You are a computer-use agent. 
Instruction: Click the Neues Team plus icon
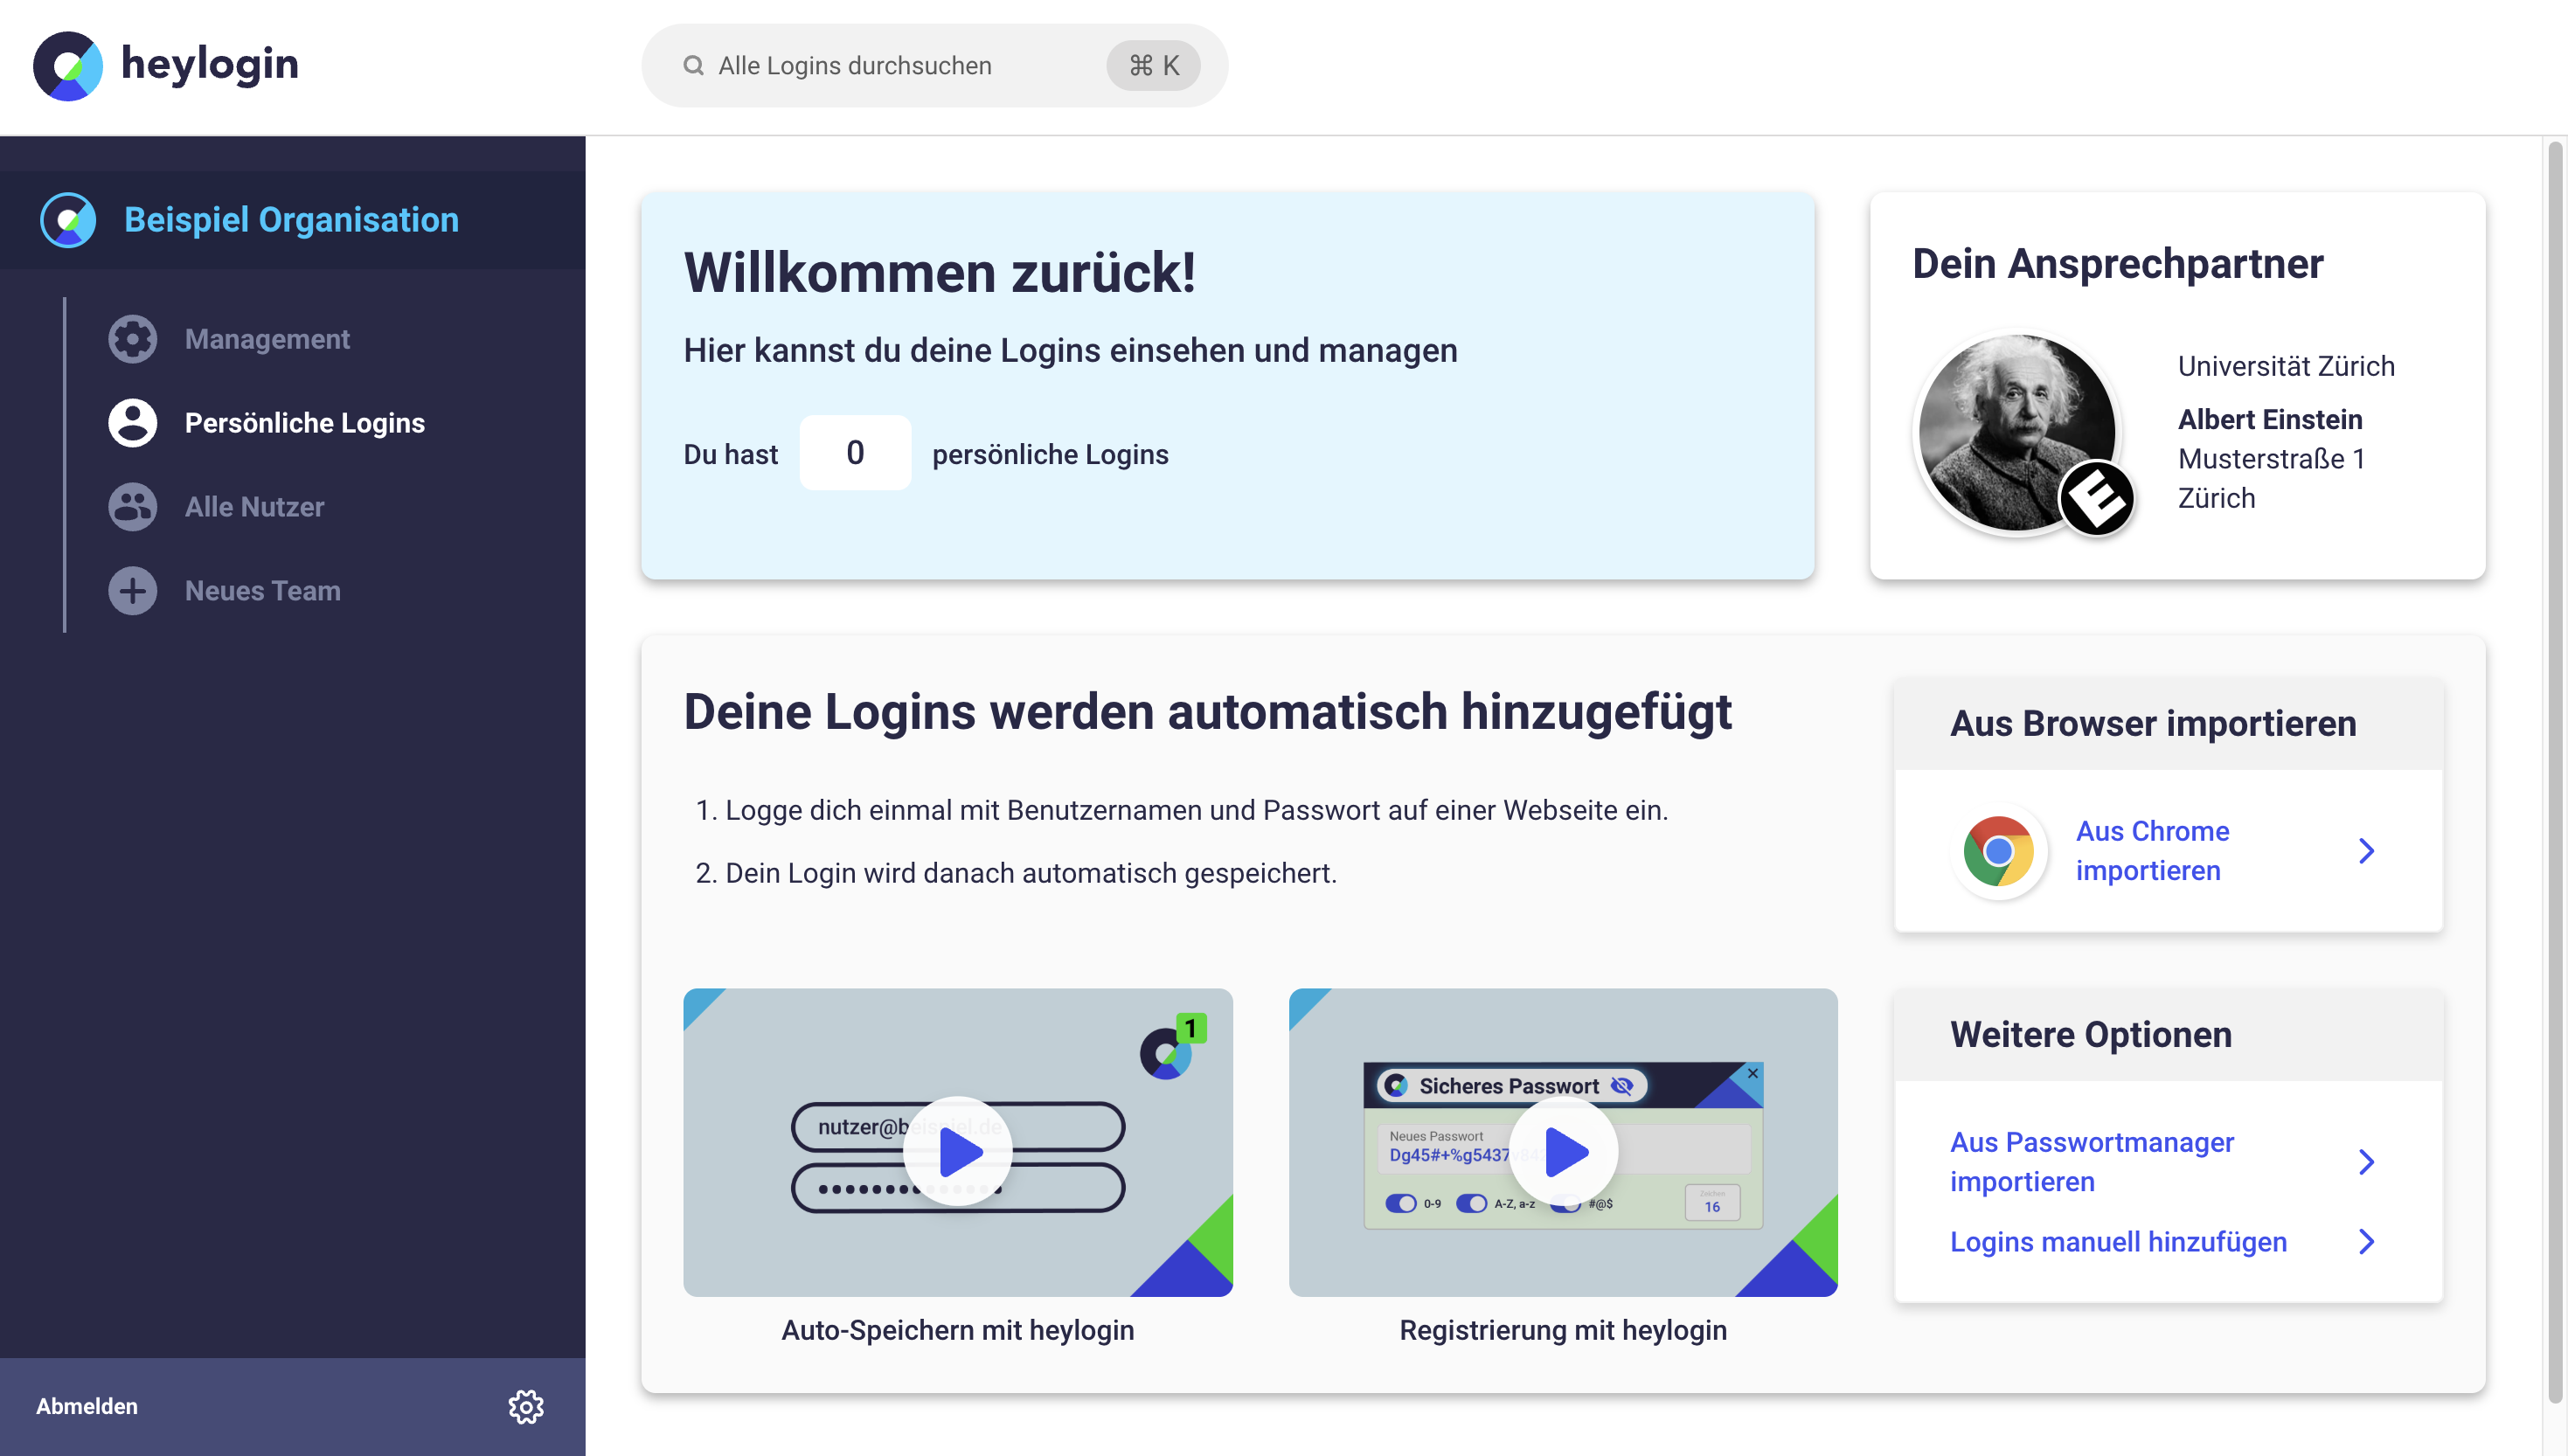133,591
